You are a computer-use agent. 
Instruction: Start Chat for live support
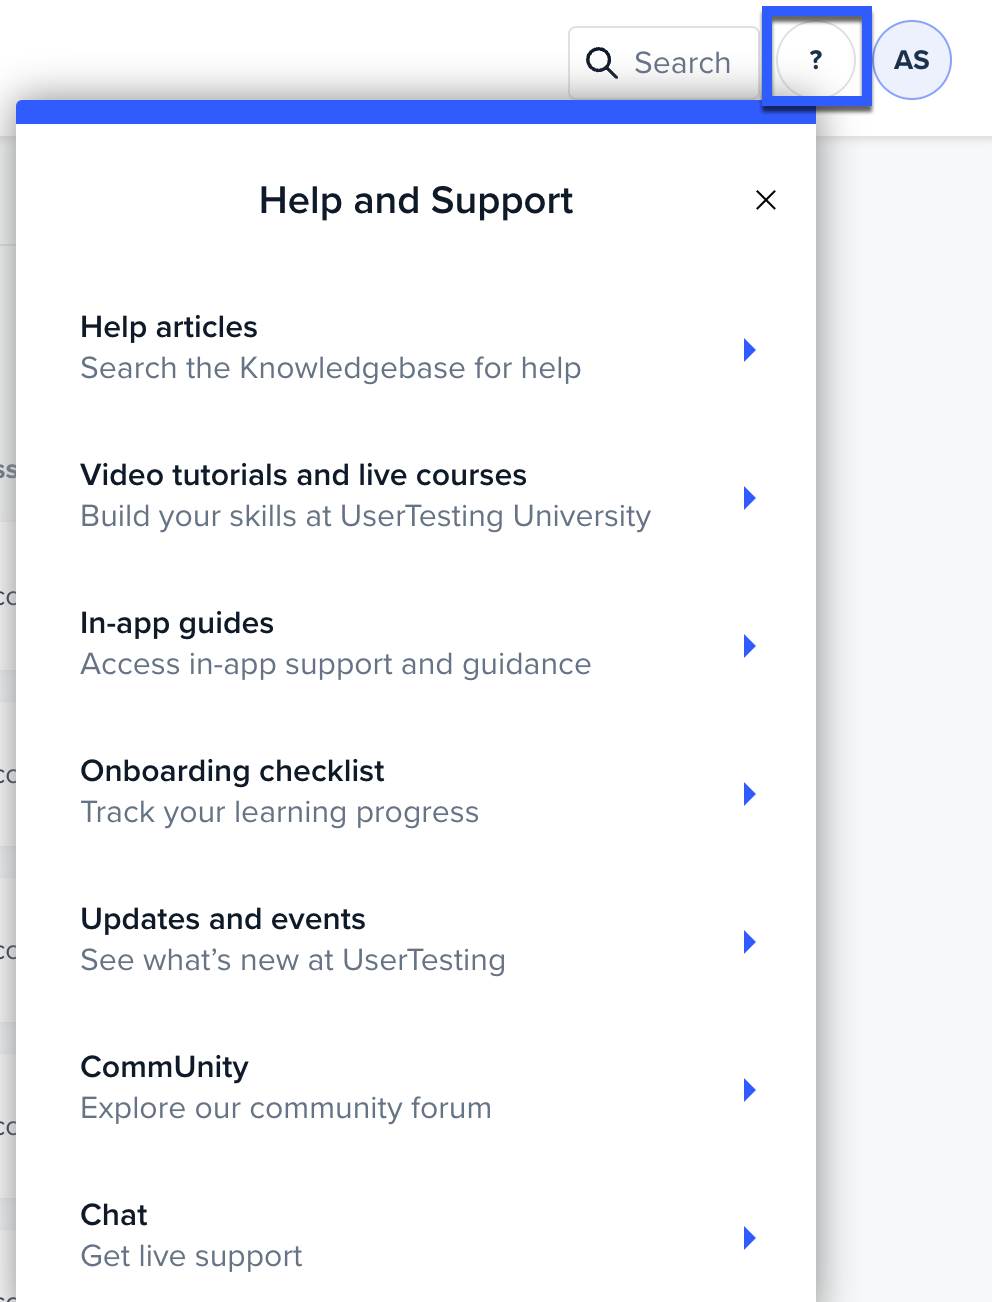pos(416,1236)
